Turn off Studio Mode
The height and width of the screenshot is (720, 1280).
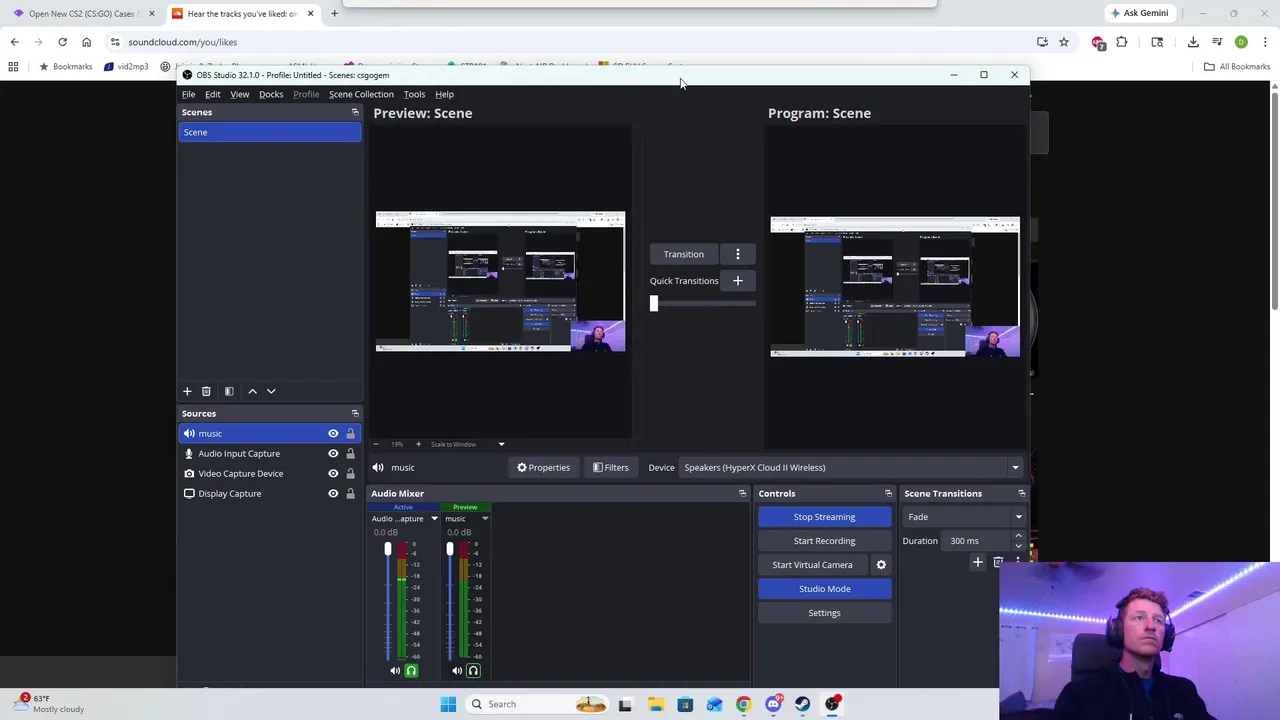click(824, 589)
